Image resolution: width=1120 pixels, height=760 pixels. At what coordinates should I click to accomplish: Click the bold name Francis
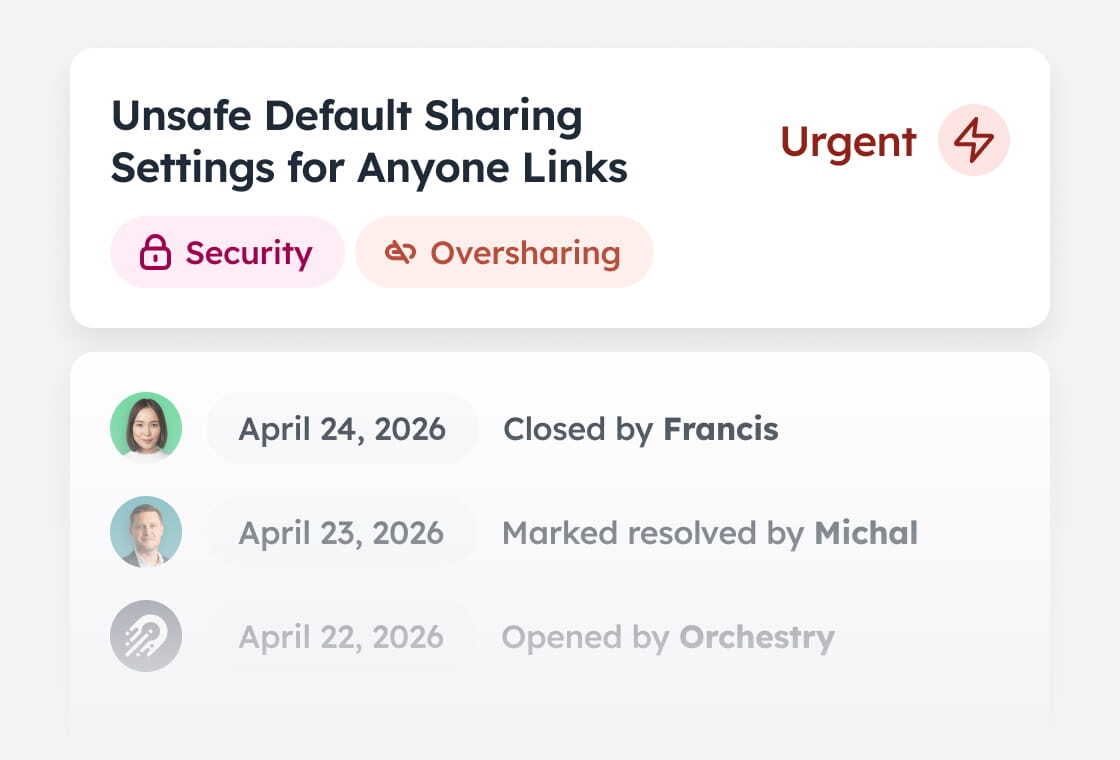coord(721,429)
